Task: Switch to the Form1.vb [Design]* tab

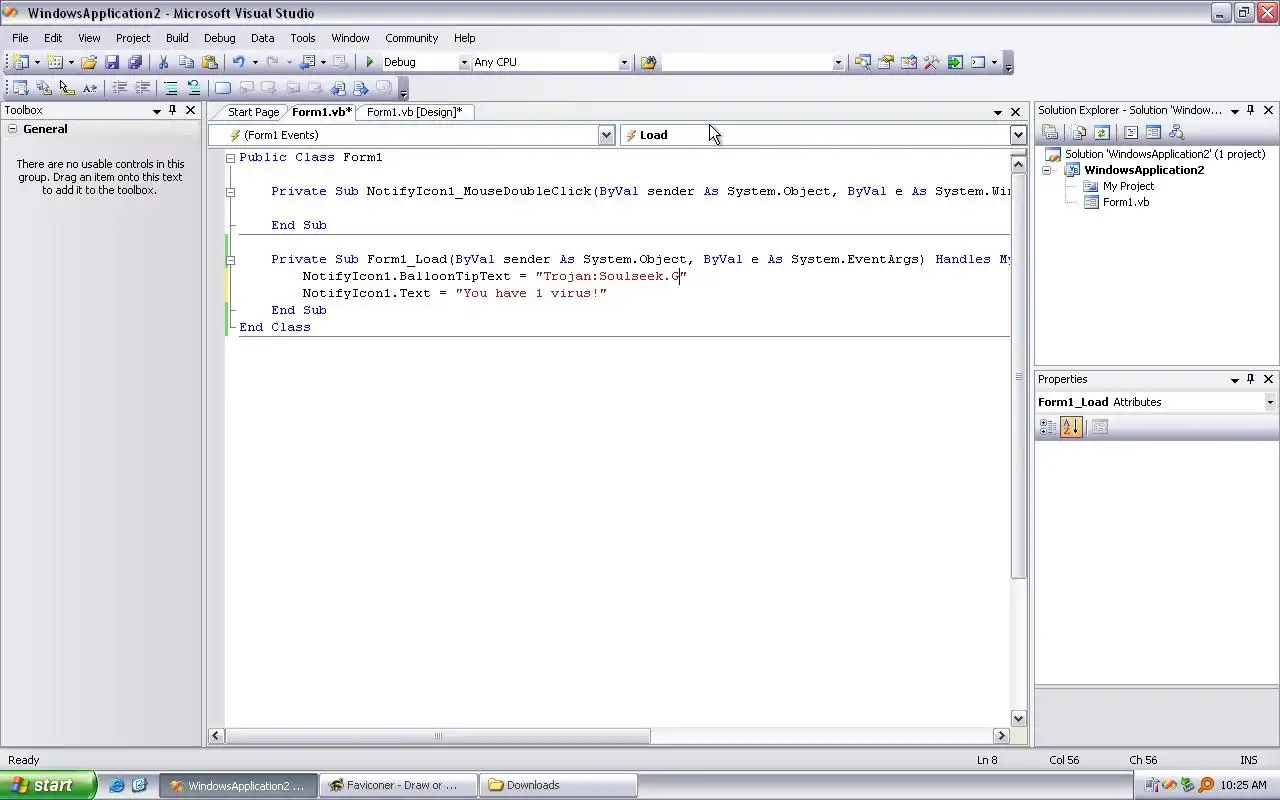Action: pos(414,112)
